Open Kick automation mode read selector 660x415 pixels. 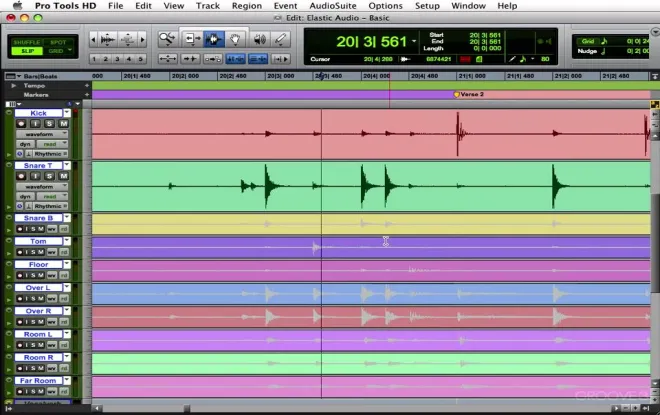coord(52,144)
